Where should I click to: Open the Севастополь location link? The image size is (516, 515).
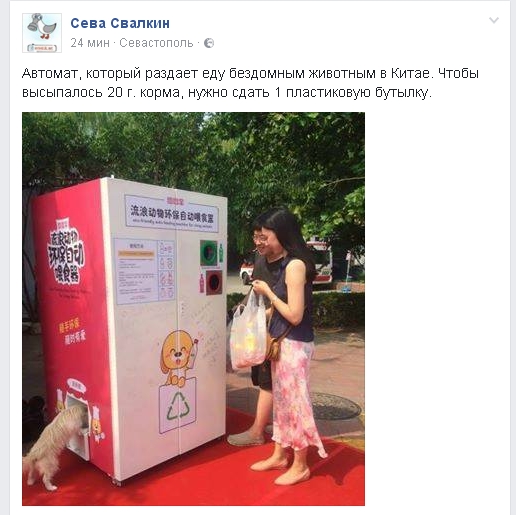[x=156, y=43]
